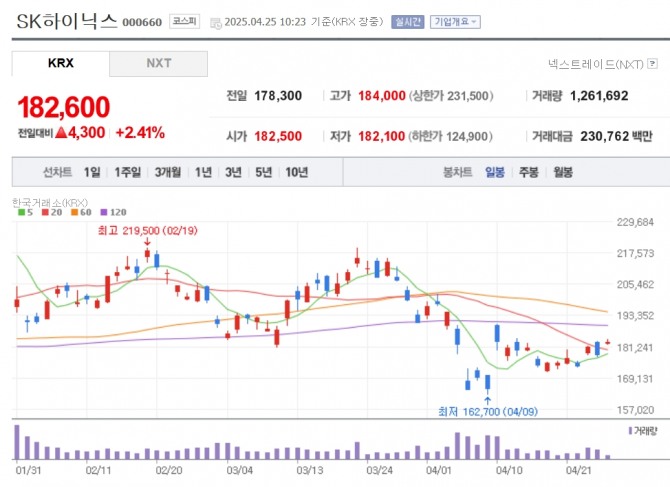Select the 3년 line chart period
Screen dimensions: 670x487
(x=233, y=172)
